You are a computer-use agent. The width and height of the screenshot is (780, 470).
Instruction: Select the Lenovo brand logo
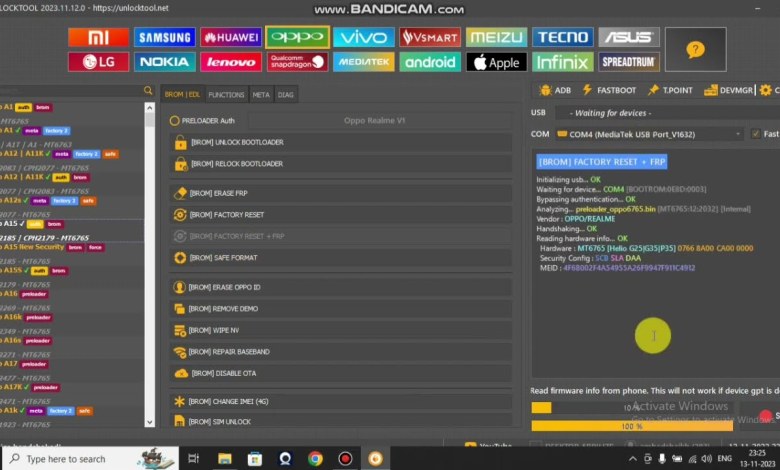[x=231, y=62]
